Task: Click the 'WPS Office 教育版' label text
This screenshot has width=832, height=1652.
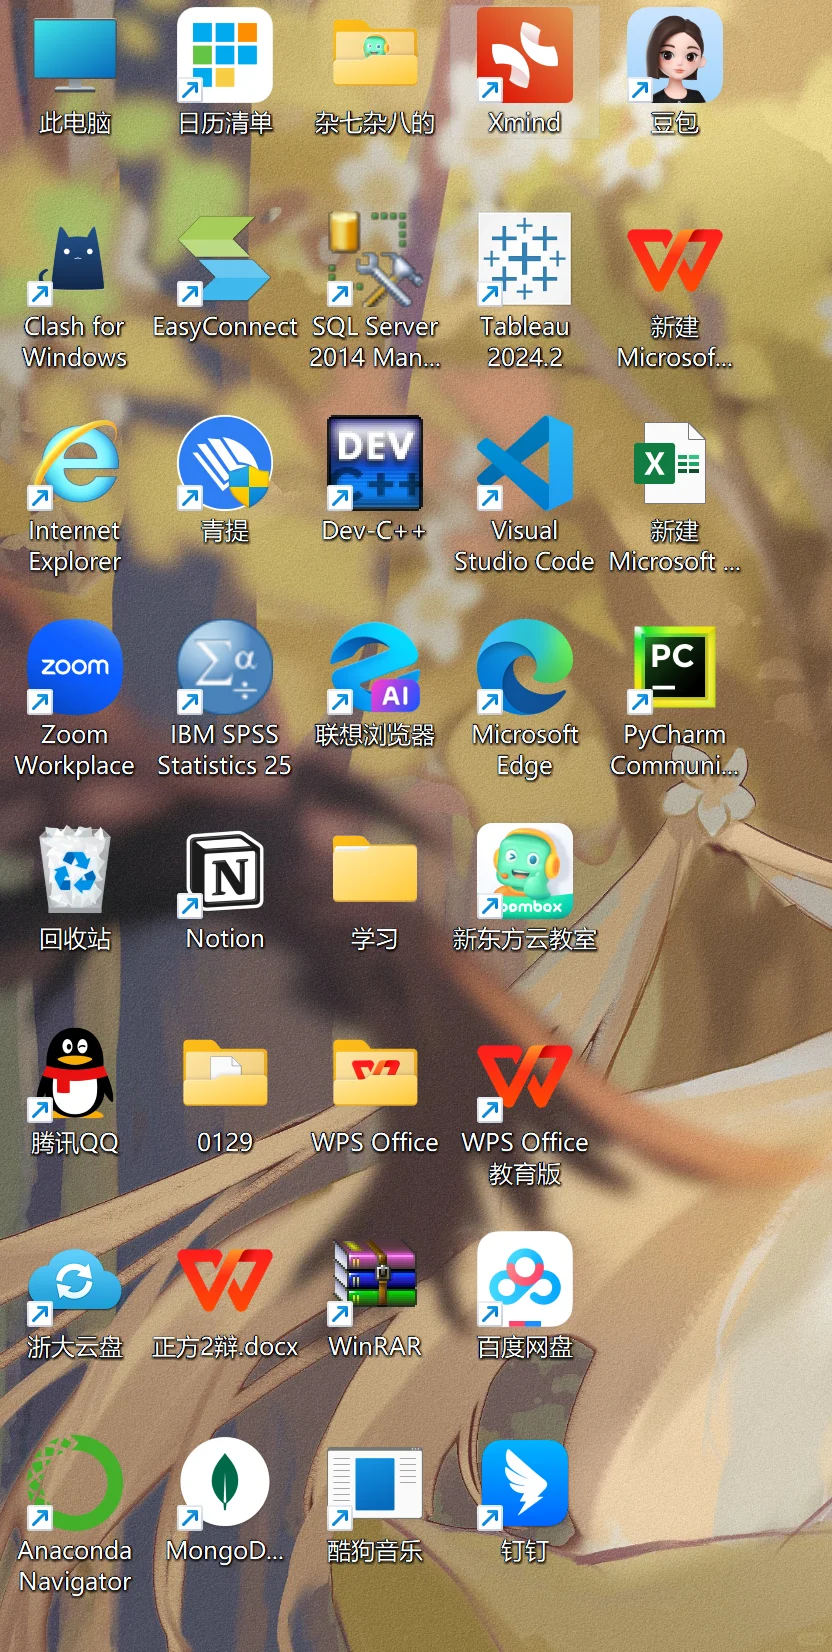Action: pos(525,1158)
